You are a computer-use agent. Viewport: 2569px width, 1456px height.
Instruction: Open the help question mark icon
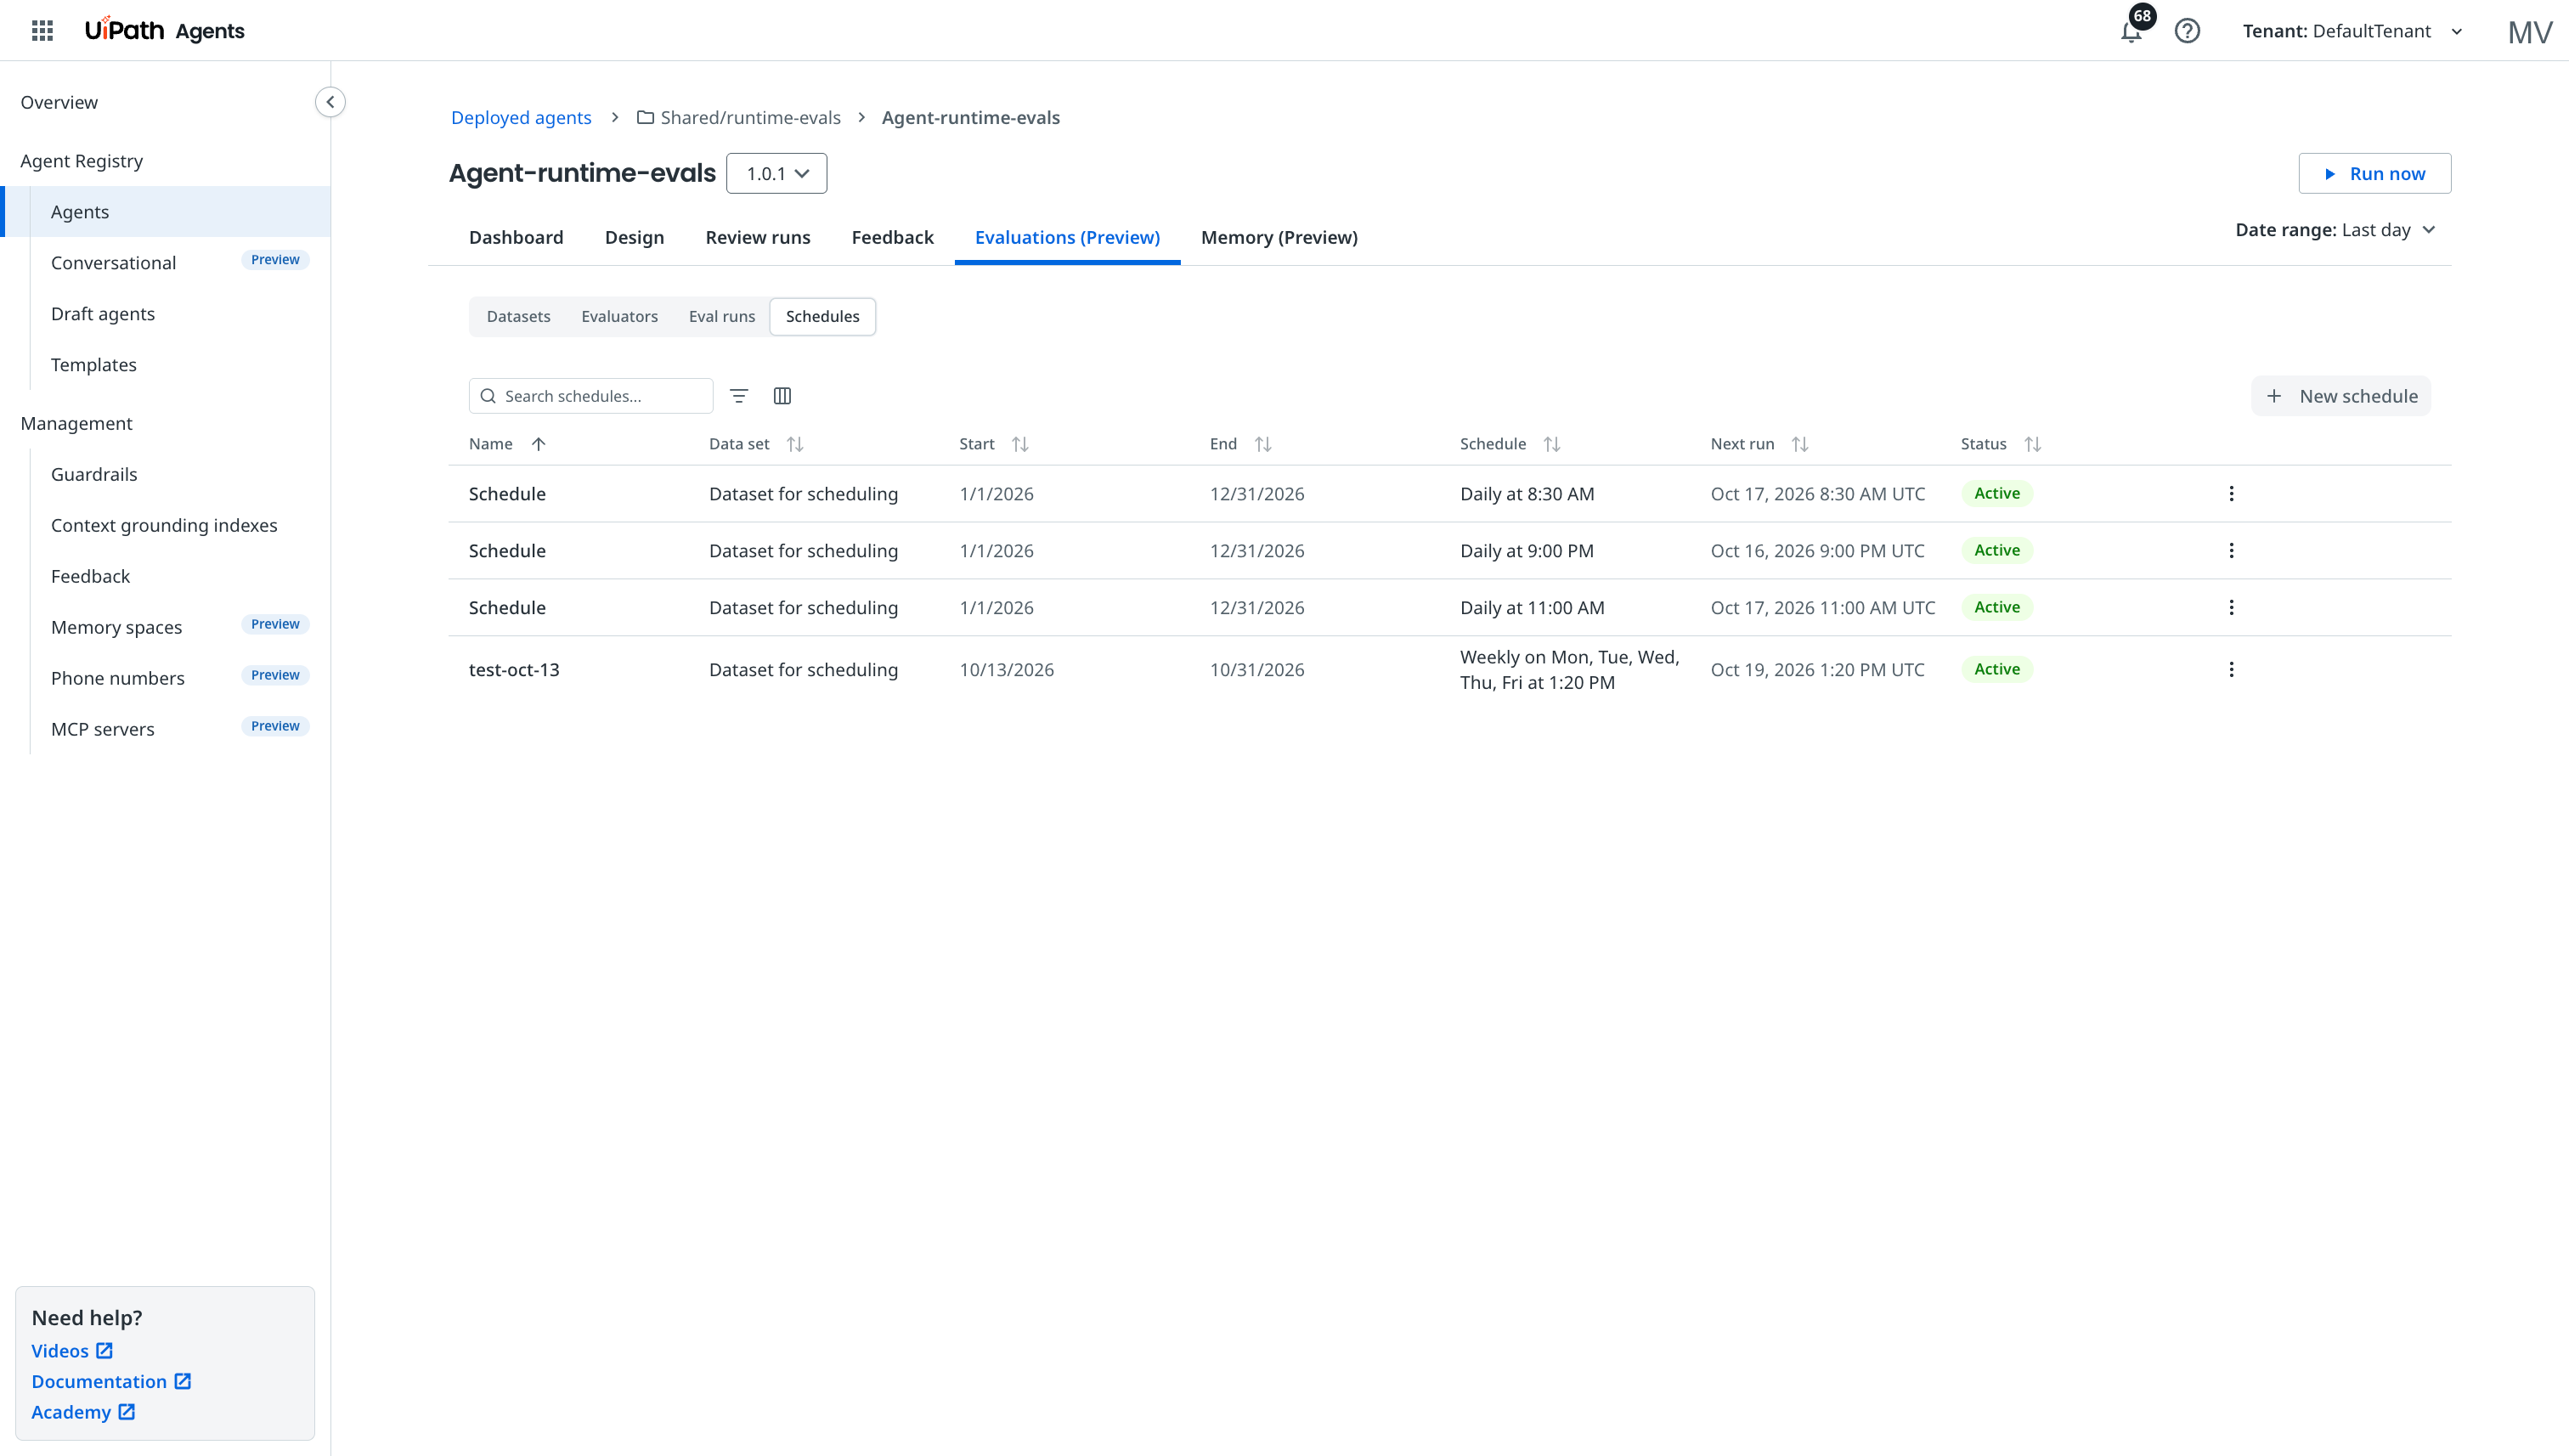click(x=2187, y=31)
